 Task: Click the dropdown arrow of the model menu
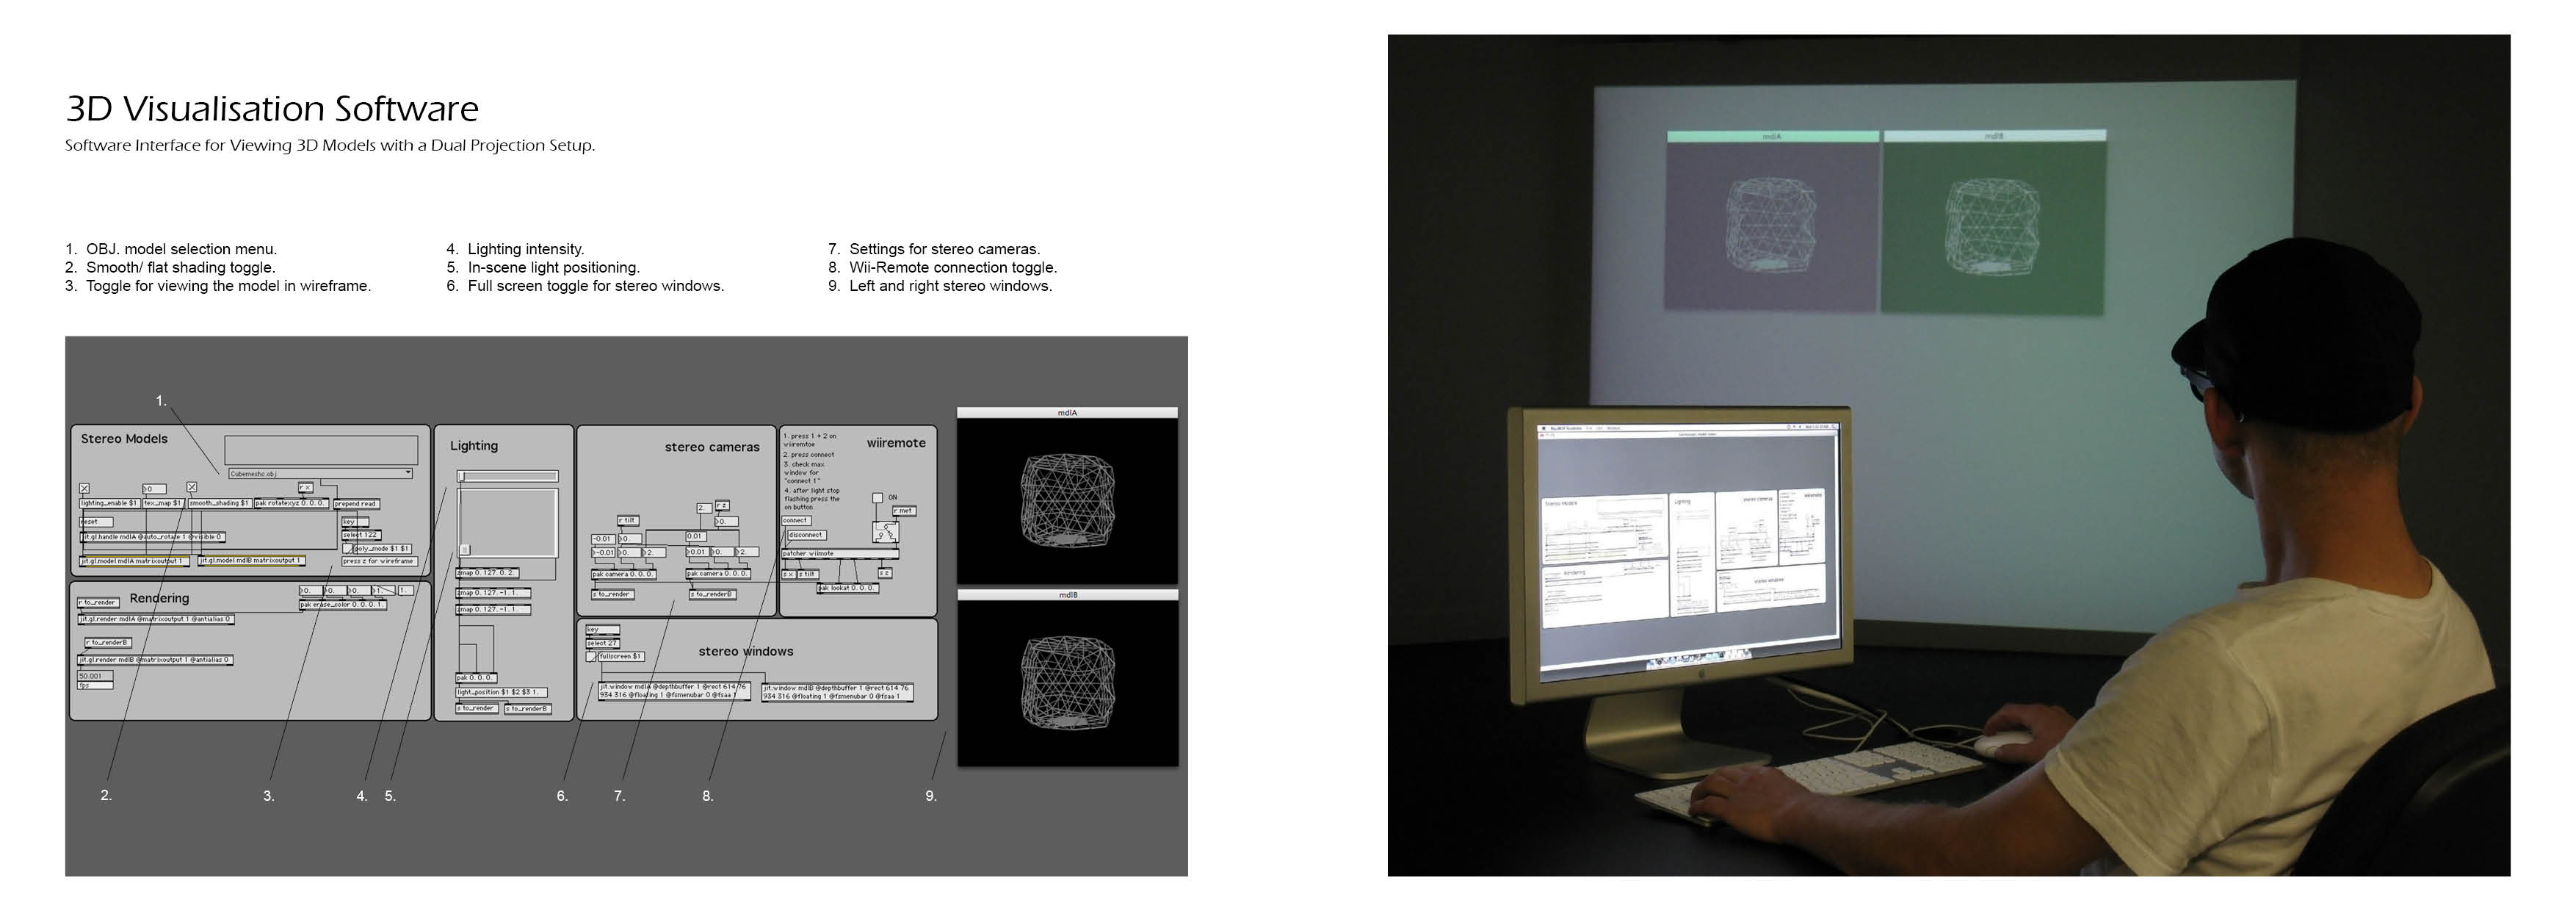coord(408,472)
